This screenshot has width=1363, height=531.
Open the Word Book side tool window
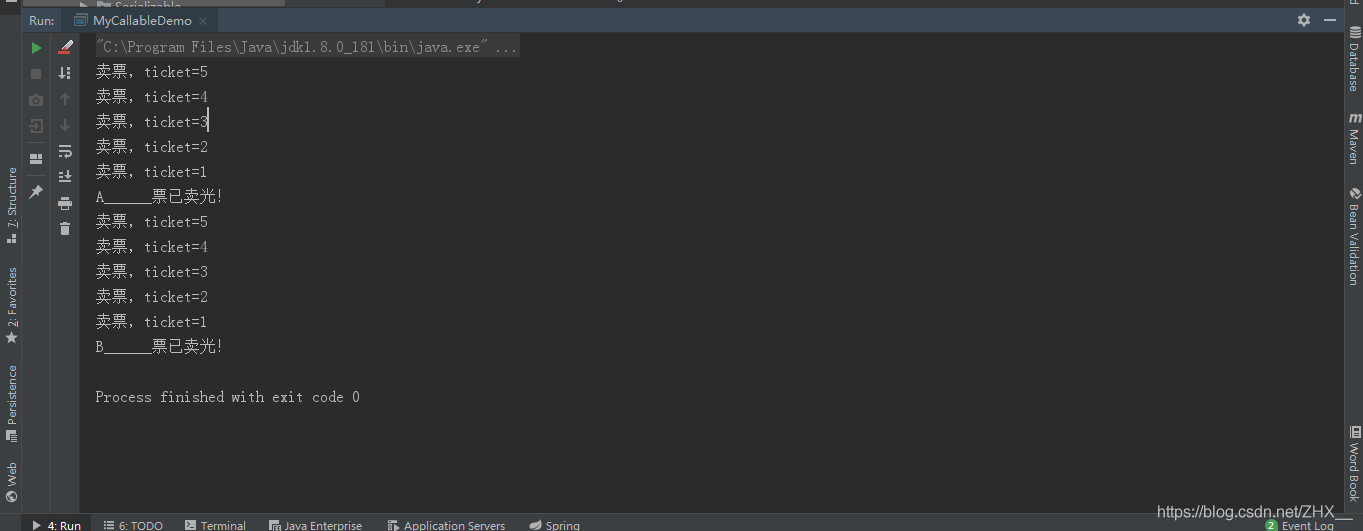point(1353,463)
